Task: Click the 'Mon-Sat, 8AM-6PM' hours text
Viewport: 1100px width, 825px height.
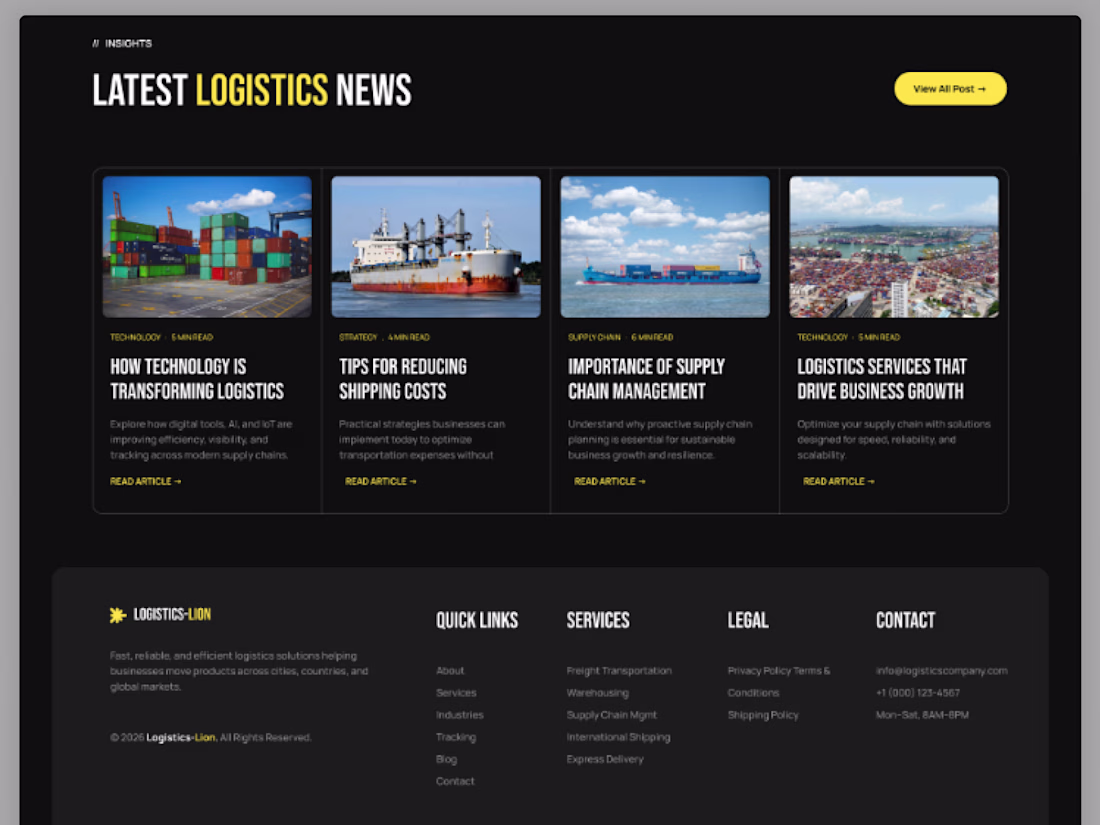Action: (x=922, y=715)
